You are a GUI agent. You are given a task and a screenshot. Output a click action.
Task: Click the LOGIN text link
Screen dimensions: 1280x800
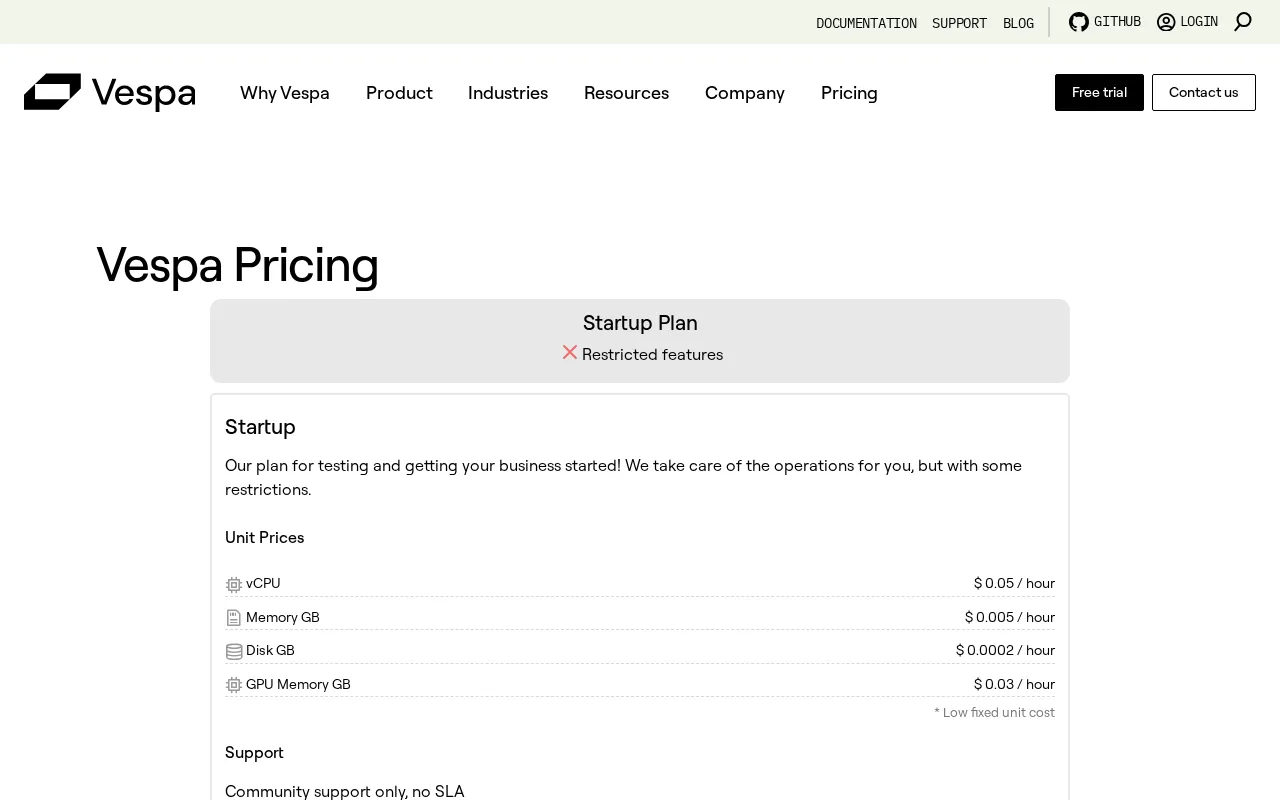pyautogui.click(x=1199, y=21)
